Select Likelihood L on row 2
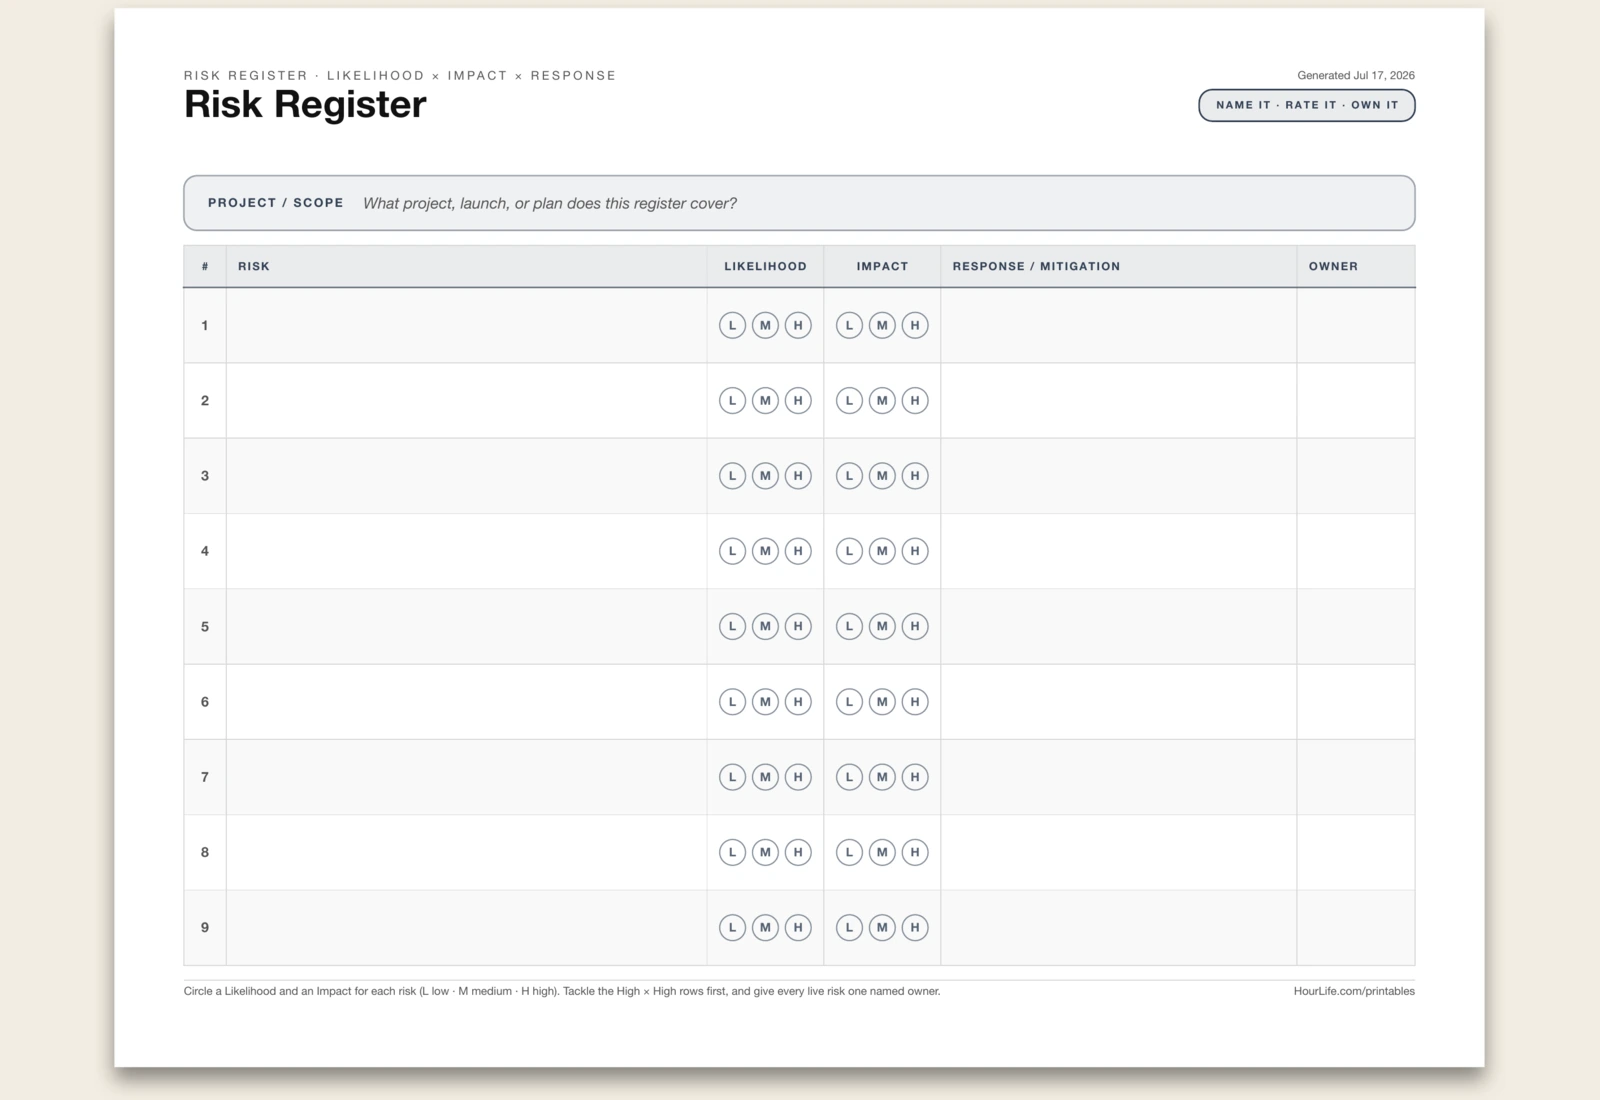The width and height of the screenshot is (1600, 1100). 732,401
